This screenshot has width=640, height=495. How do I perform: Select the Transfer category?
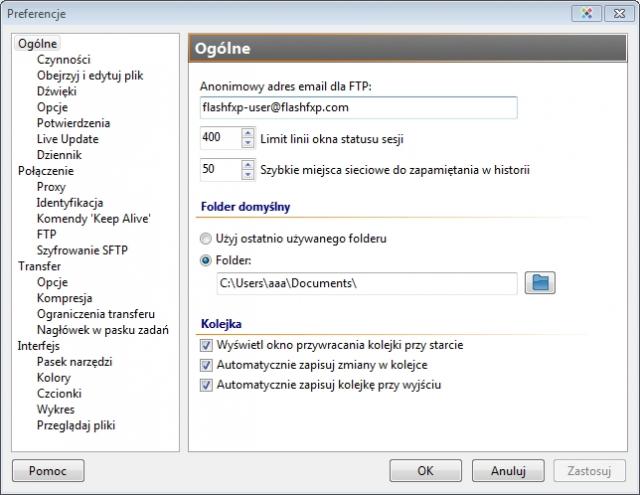pyautogui.click(x=39, y=266)
